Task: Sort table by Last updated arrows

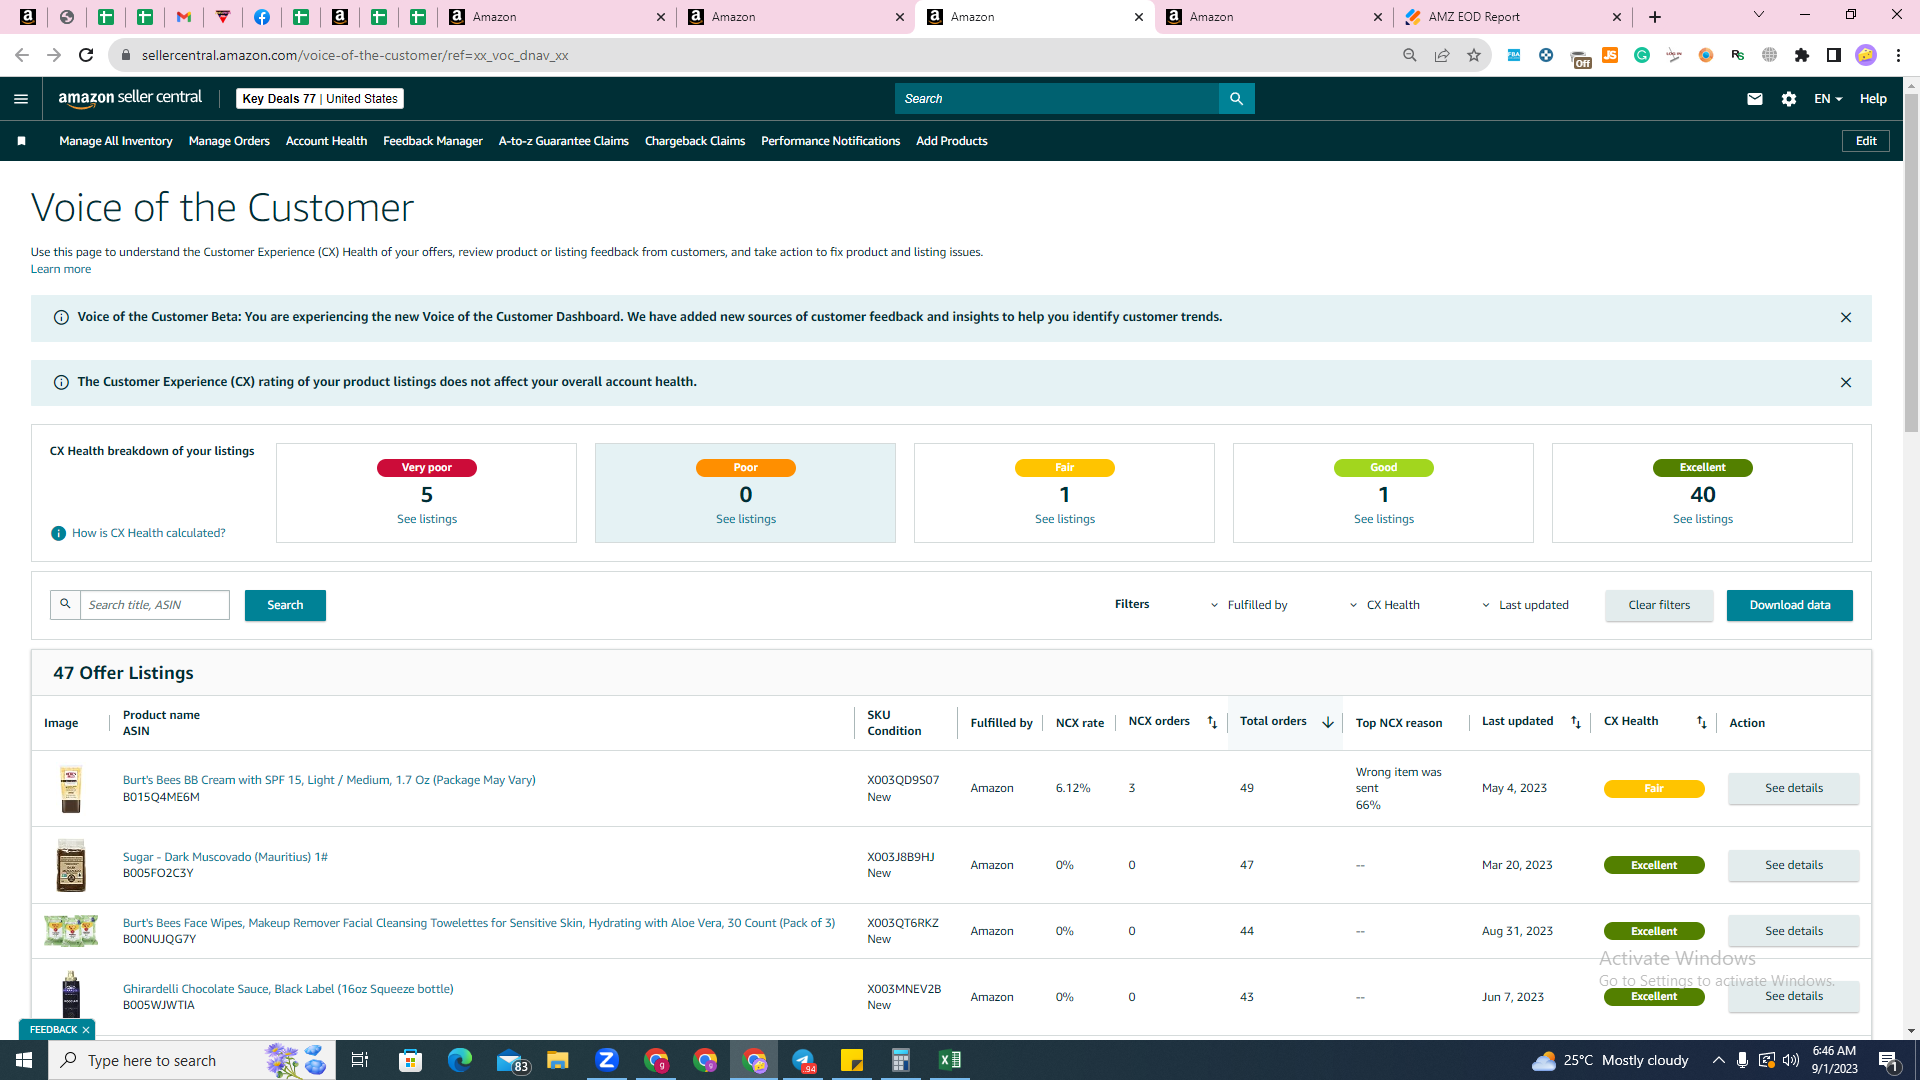Action: pos(1576,722)
